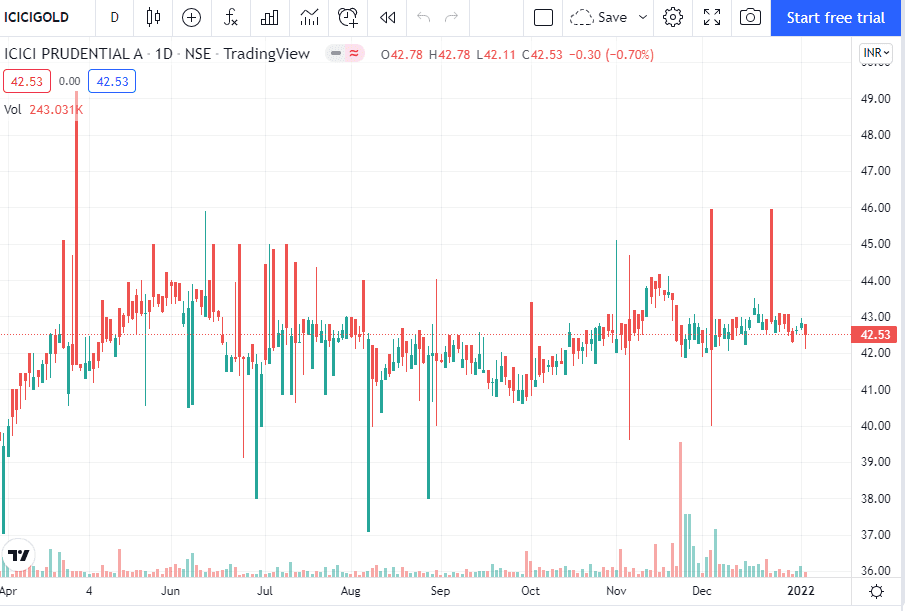Open the candlestick chart style menu
The width and height of the screenshot is (905, 611).
(153, 17)
